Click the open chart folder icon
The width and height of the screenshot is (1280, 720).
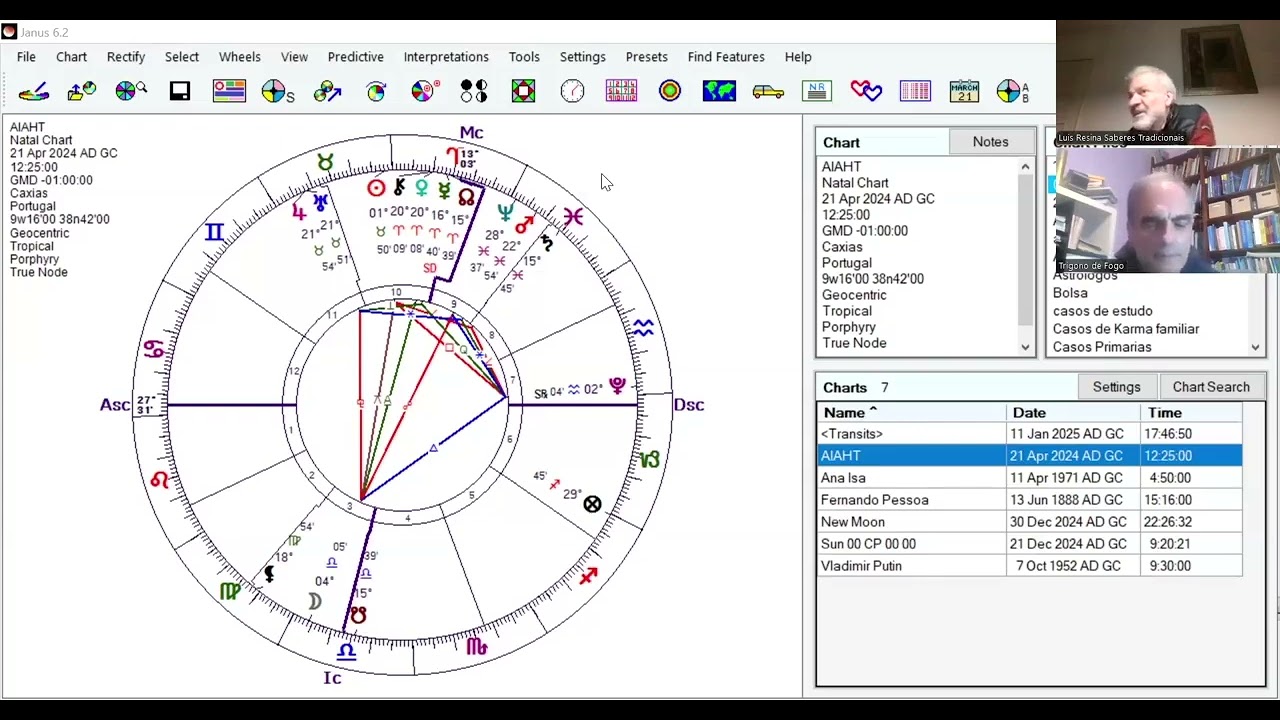pyautogui.click(x=82, y=92)
